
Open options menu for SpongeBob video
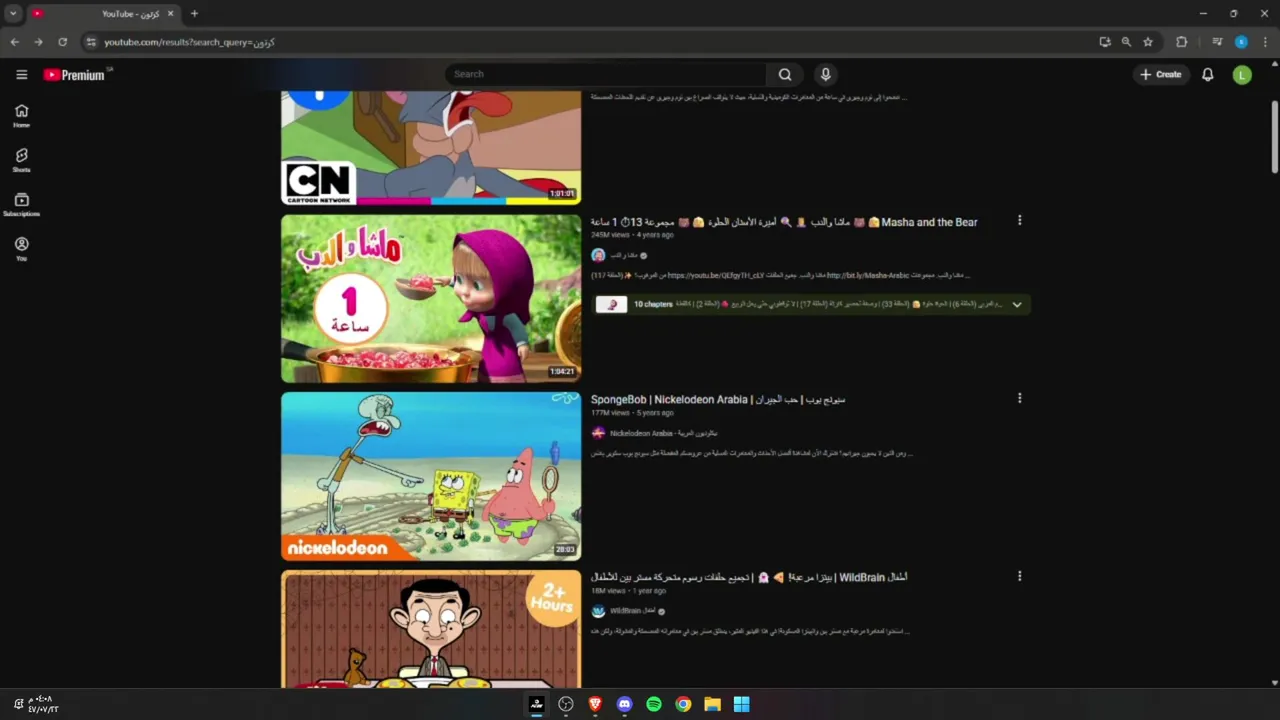coord(1019,398)
